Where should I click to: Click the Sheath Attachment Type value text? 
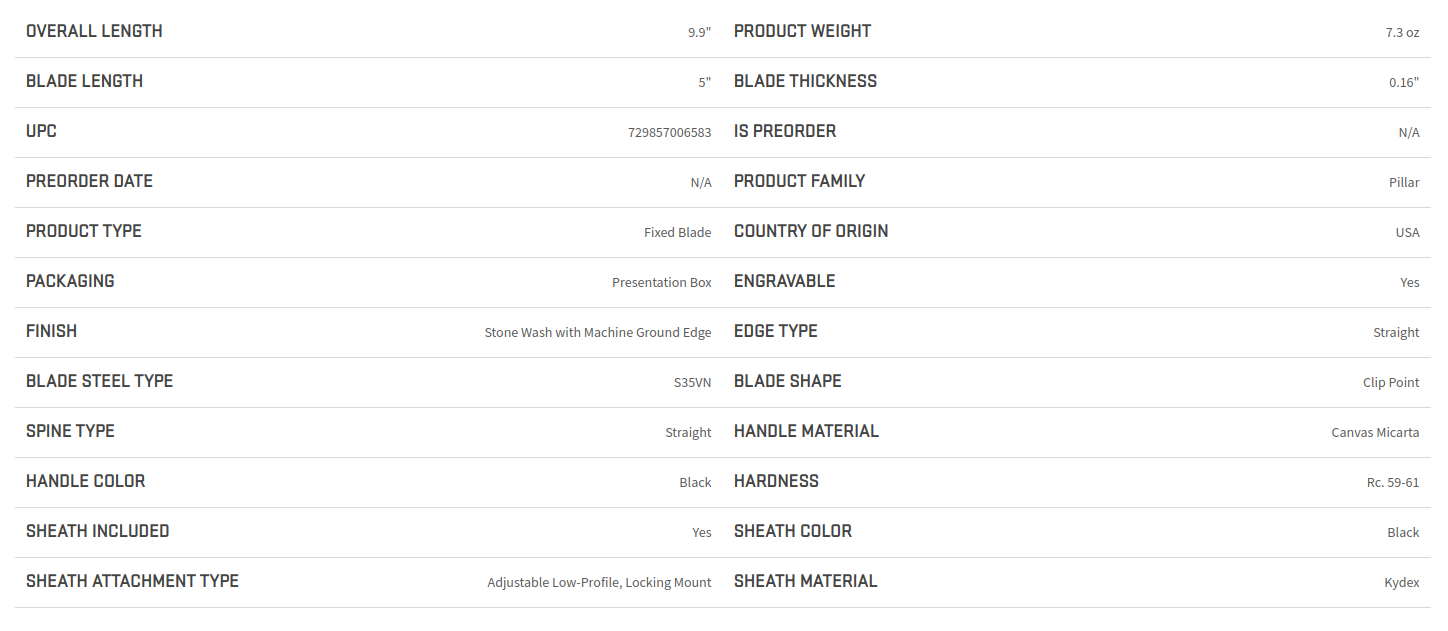pos(600,582)
